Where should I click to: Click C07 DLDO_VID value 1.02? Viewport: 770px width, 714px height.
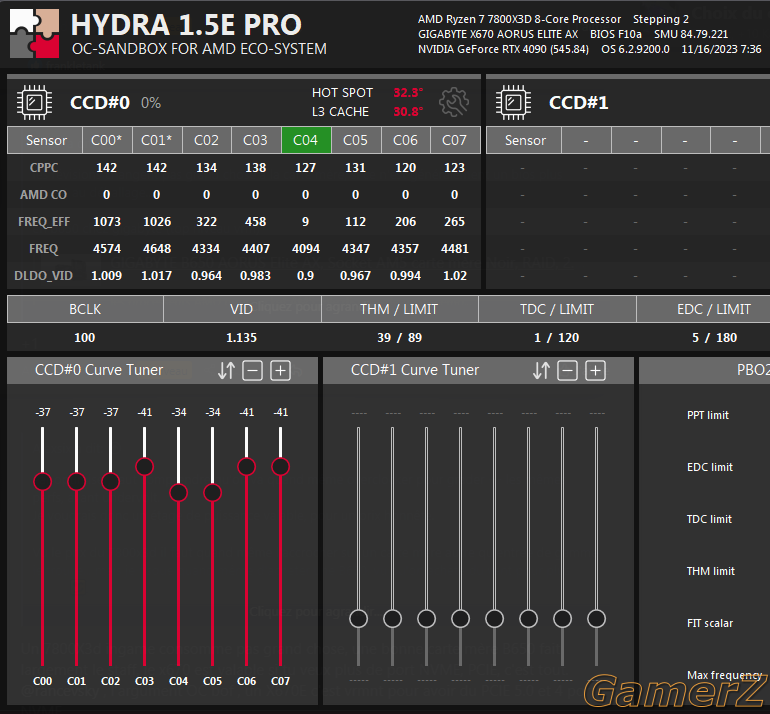point(455,275)
